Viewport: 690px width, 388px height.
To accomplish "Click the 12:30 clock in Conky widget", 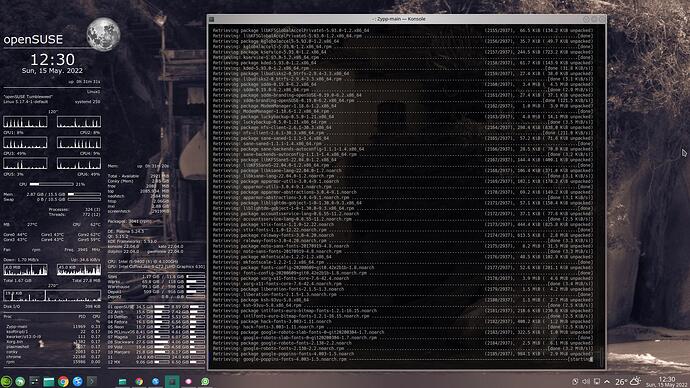I will 52,59.
